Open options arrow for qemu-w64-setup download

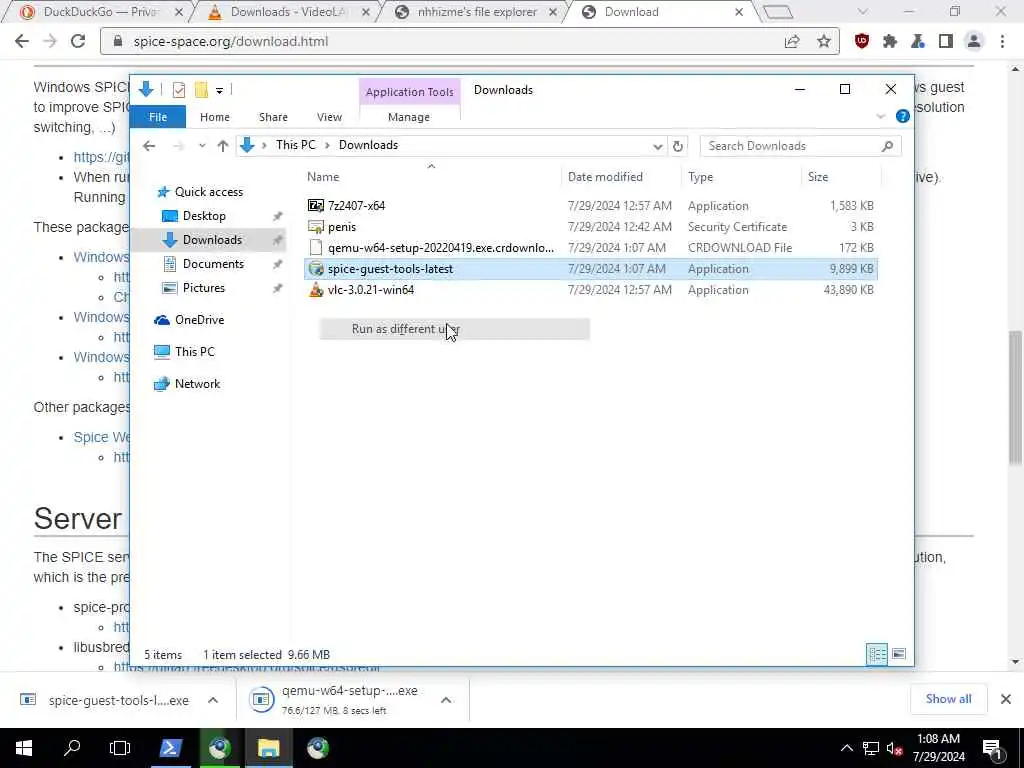[445, 700]
